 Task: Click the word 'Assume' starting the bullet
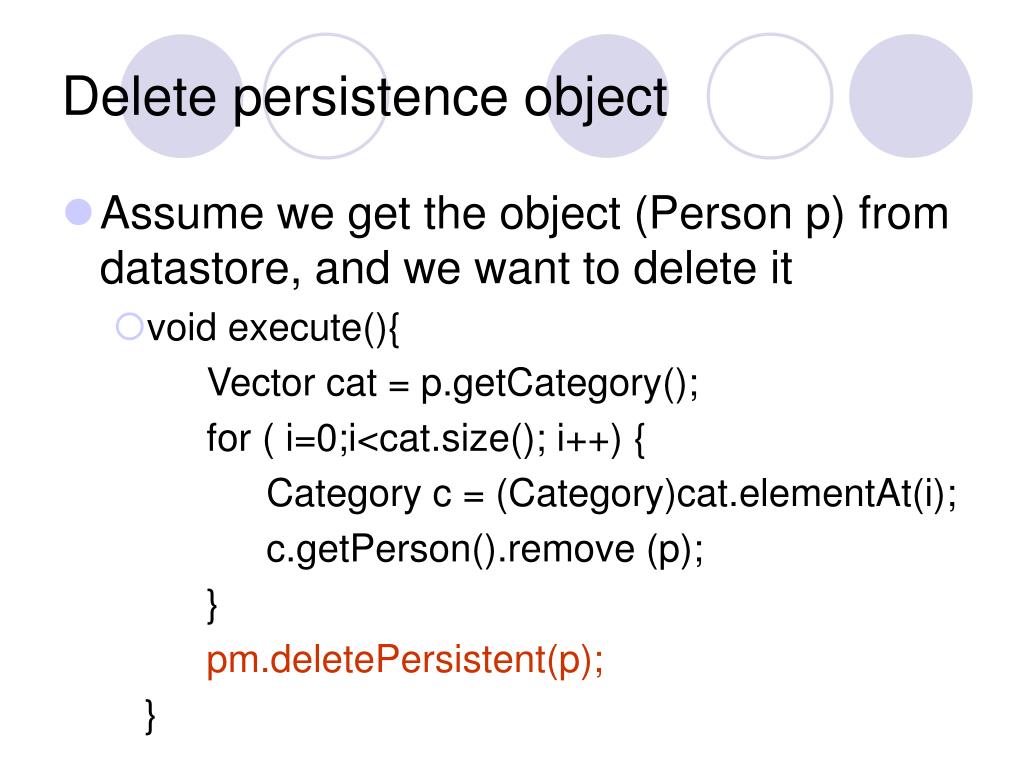[182, 213]
